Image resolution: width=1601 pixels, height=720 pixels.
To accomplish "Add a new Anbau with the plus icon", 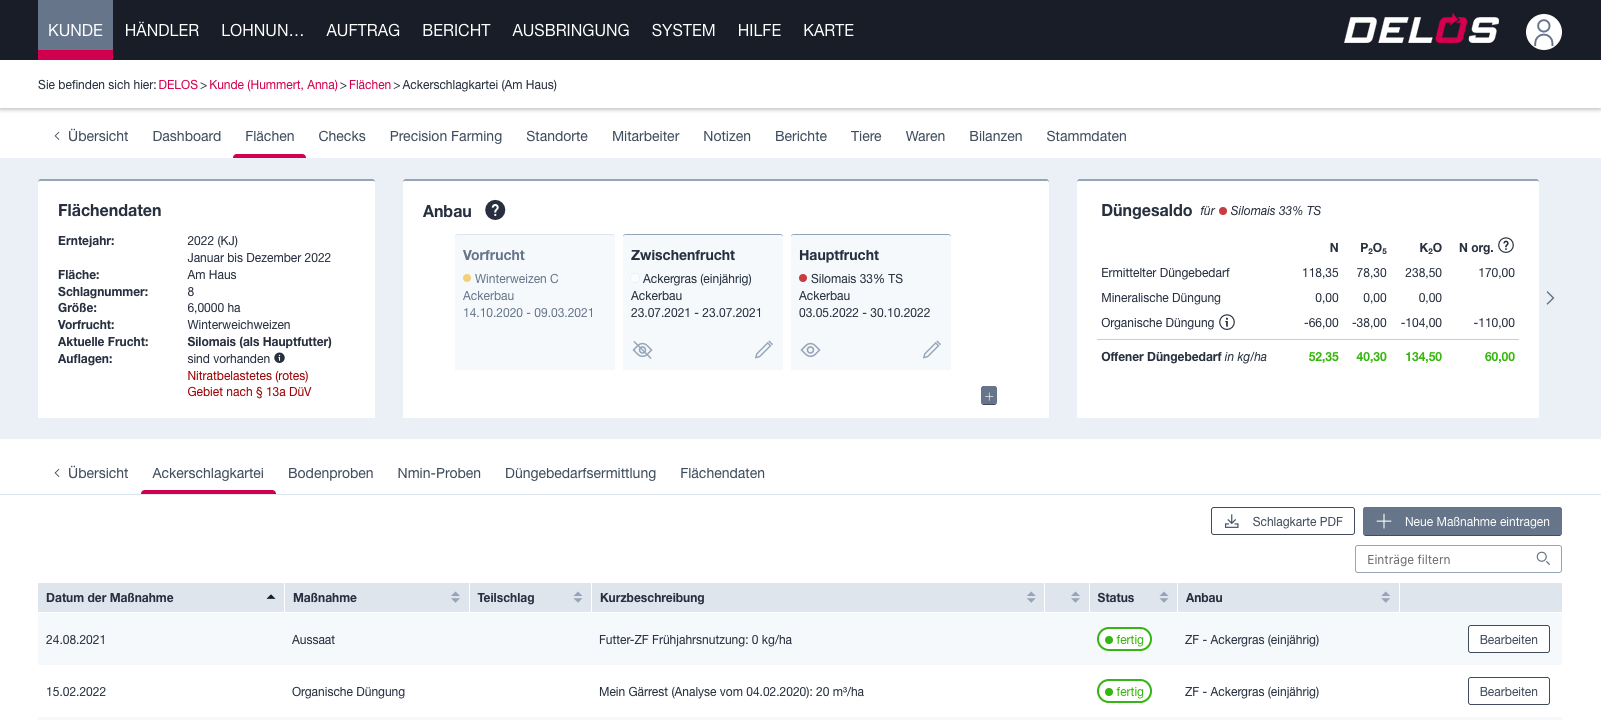I will pos(989,396).
